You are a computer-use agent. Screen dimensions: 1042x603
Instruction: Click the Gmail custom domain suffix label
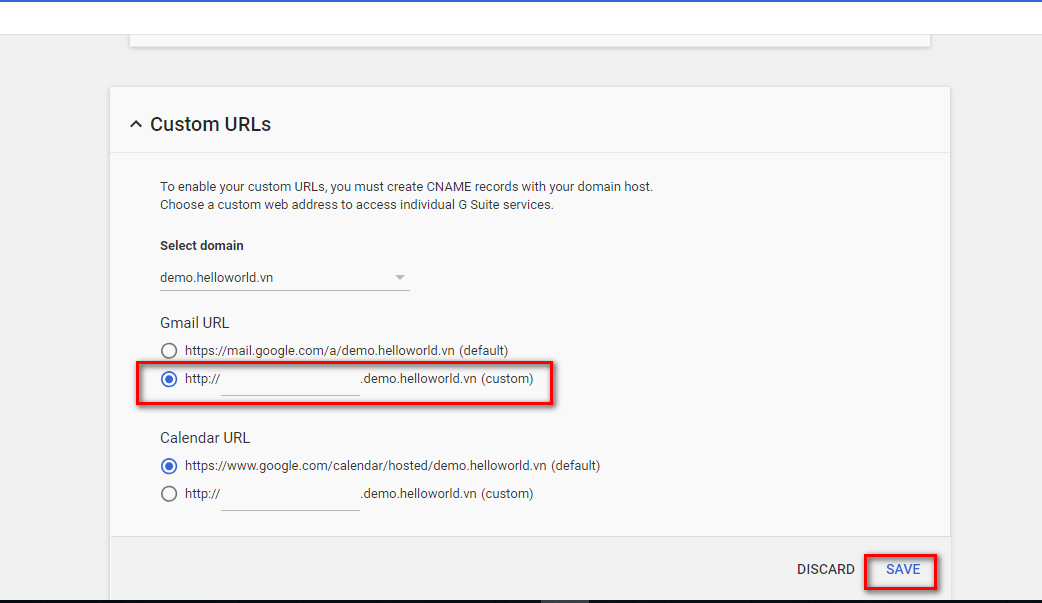[446, 380]
